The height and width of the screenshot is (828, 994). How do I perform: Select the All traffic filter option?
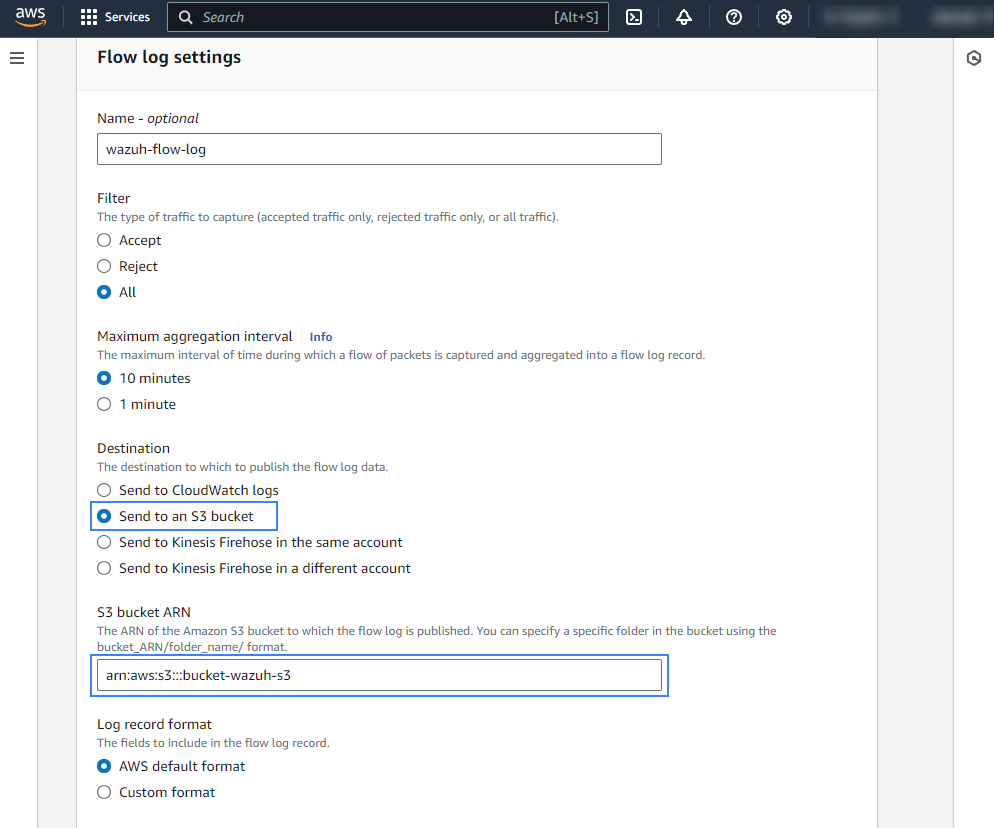104,292
